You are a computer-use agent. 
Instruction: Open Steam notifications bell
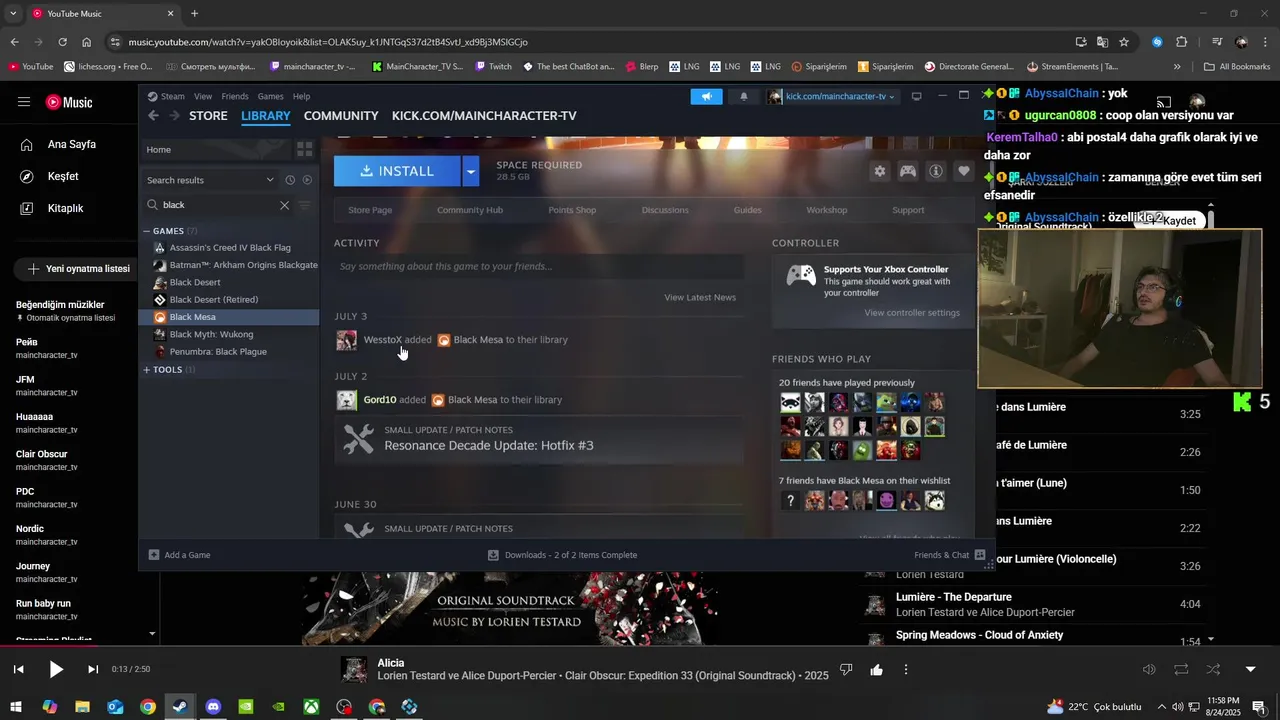[x=743, y=96]
